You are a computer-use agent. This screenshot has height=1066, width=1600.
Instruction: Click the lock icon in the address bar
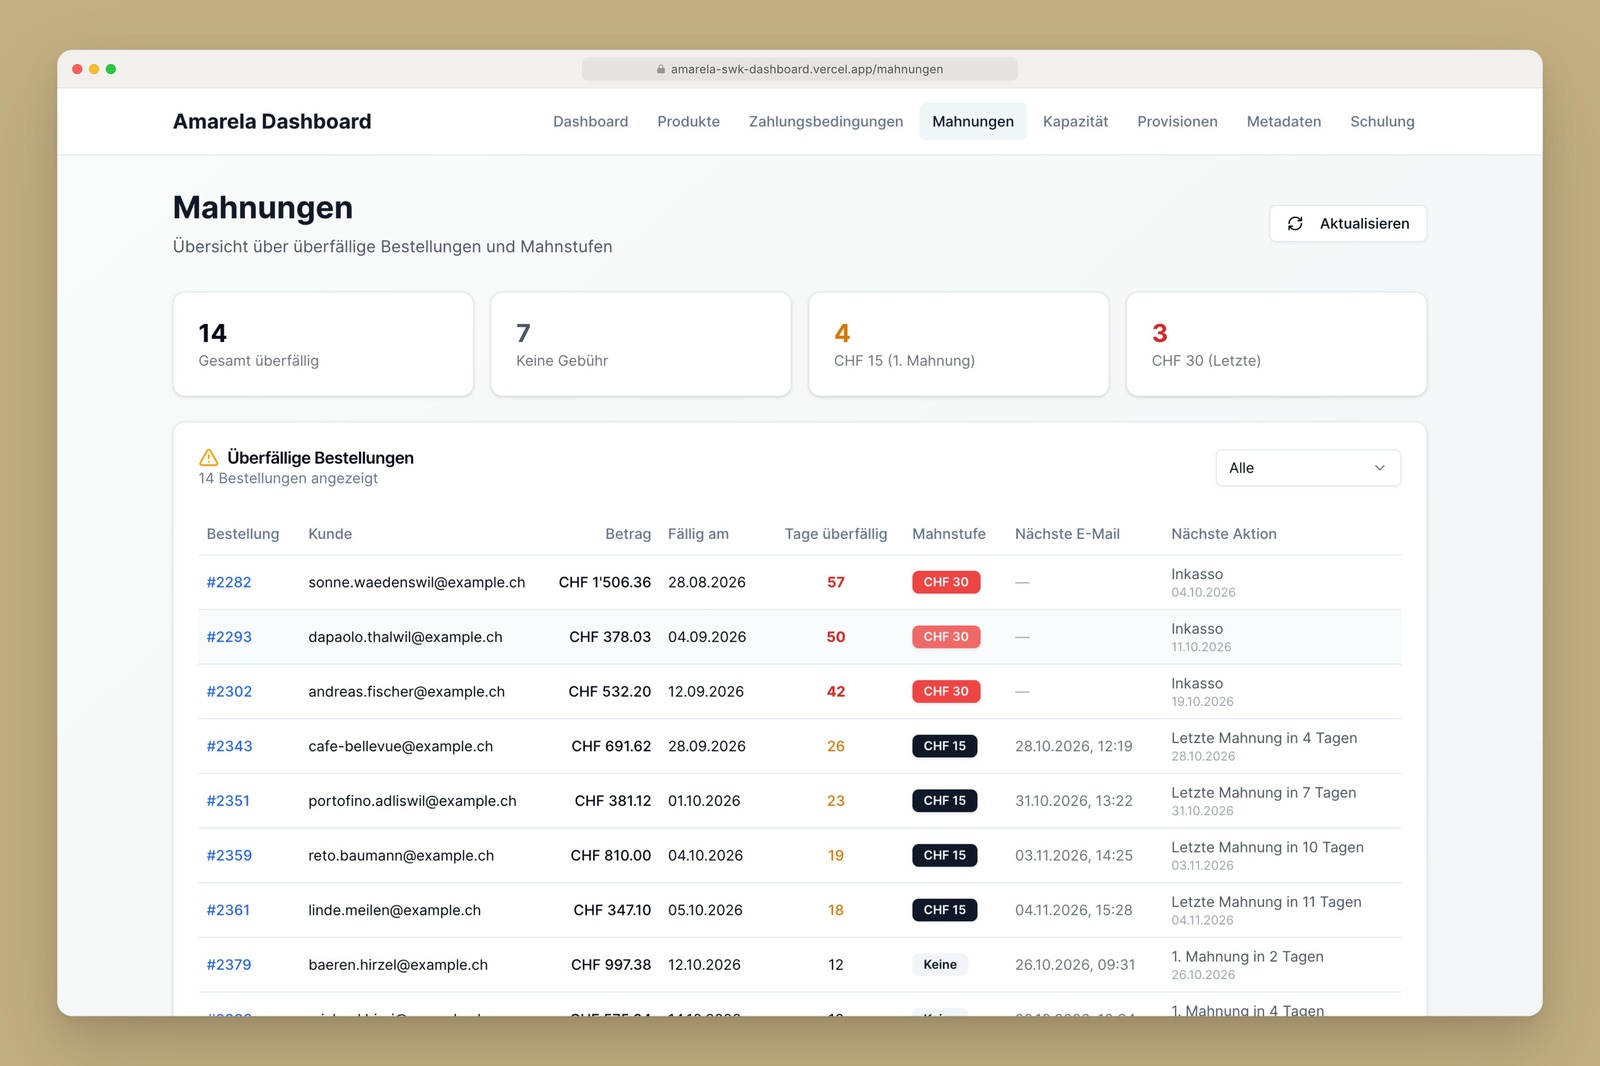(x=661, y=70)
